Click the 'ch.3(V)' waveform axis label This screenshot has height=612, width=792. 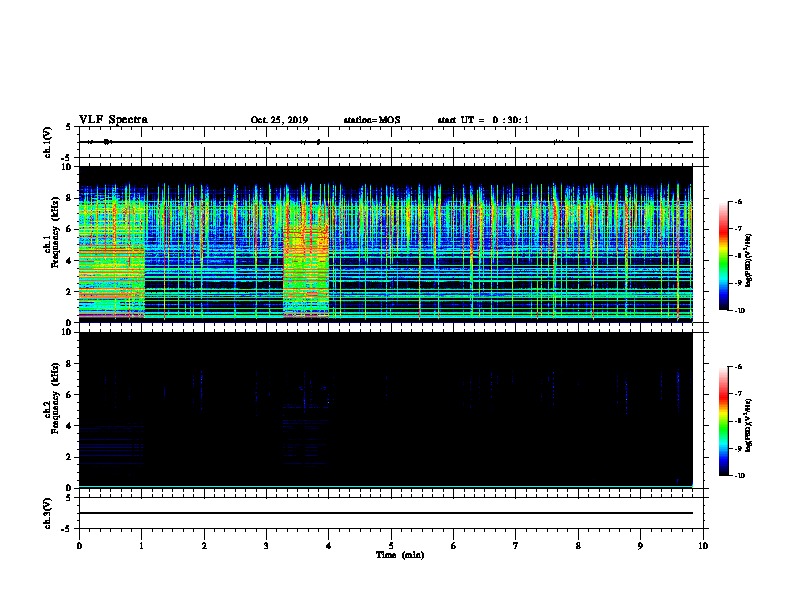point(48,514)
